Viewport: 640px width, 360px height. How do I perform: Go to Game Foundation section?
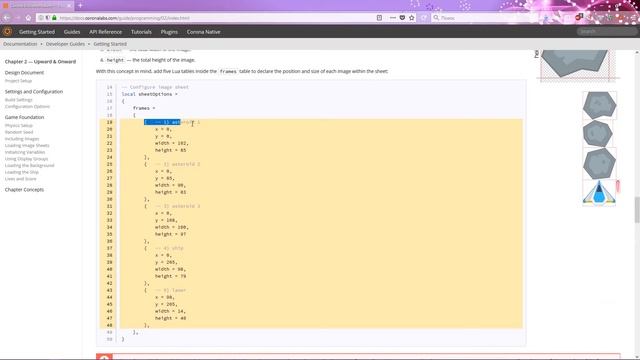(x=24, y=117)
